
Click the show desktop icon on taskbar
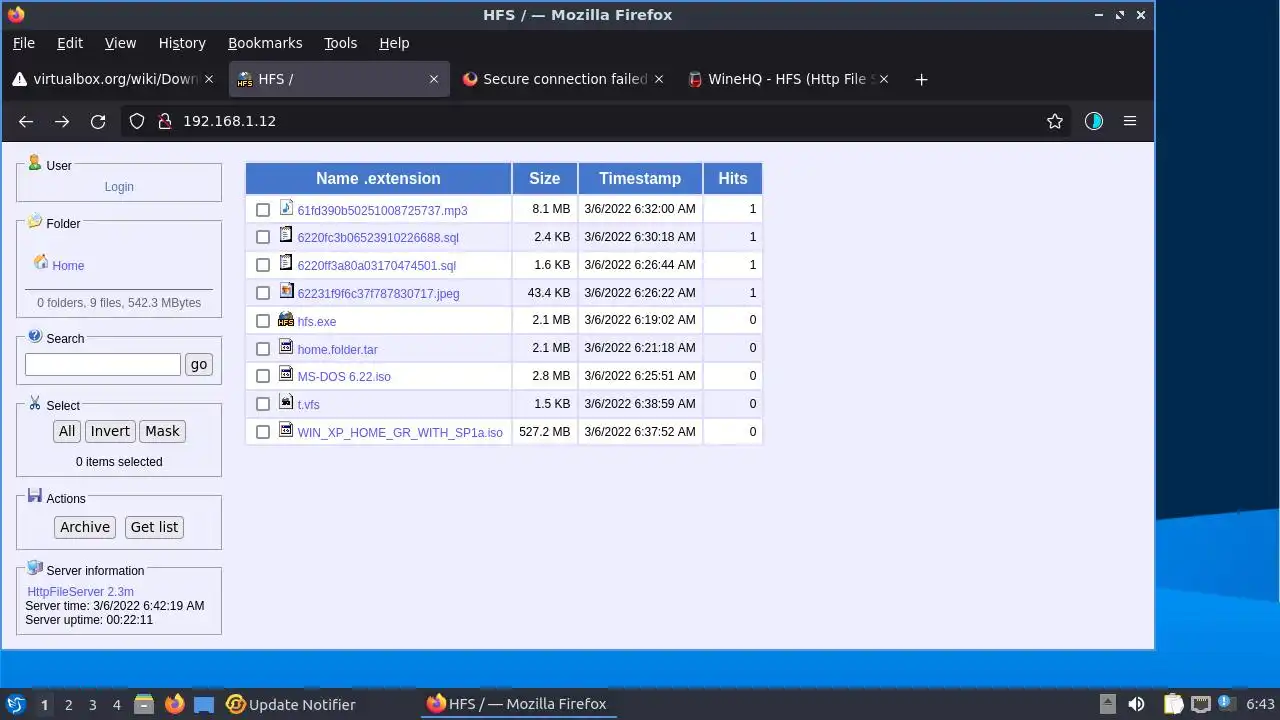pos(204,704)
